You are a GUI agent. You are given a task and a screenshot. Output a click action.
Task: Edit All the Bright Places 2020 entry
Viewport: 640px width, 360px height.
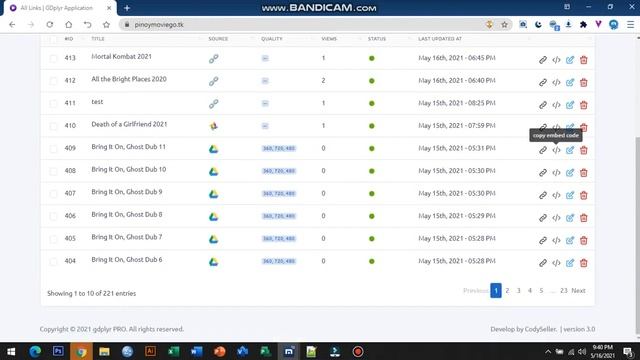click(570, 82)
